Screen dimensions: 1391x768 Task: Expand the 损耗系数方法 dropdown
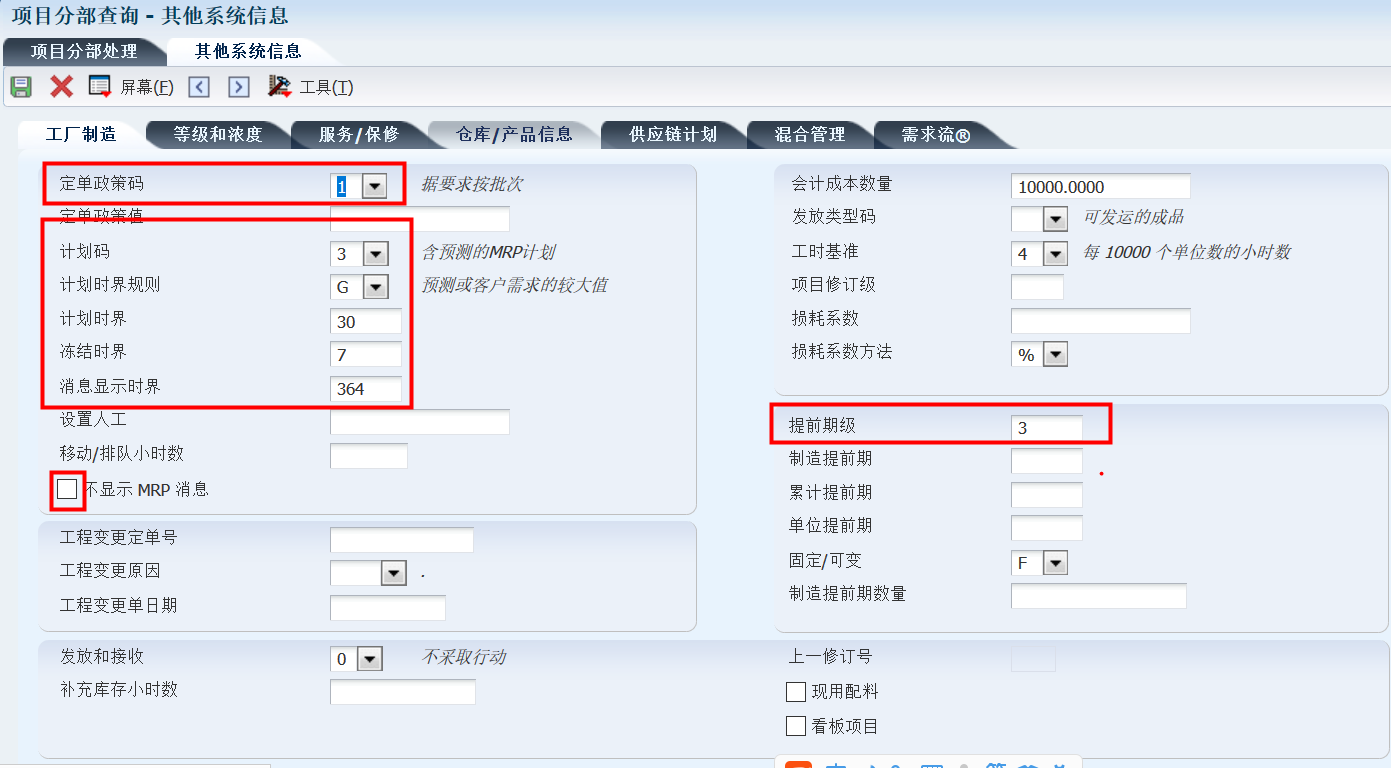click(x=1055, y=355)
